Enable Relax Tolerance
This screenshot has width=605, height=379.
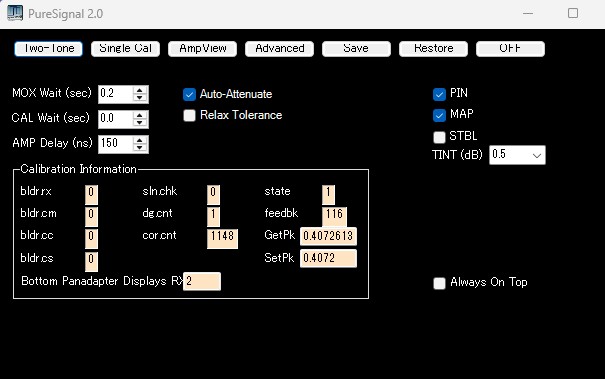(x=189, y=115)
